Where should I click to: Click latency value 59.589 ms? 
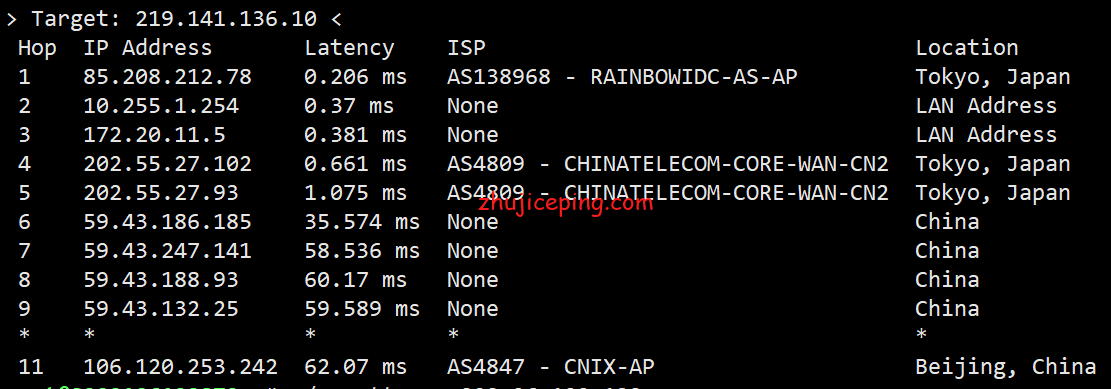coord(362,309)
